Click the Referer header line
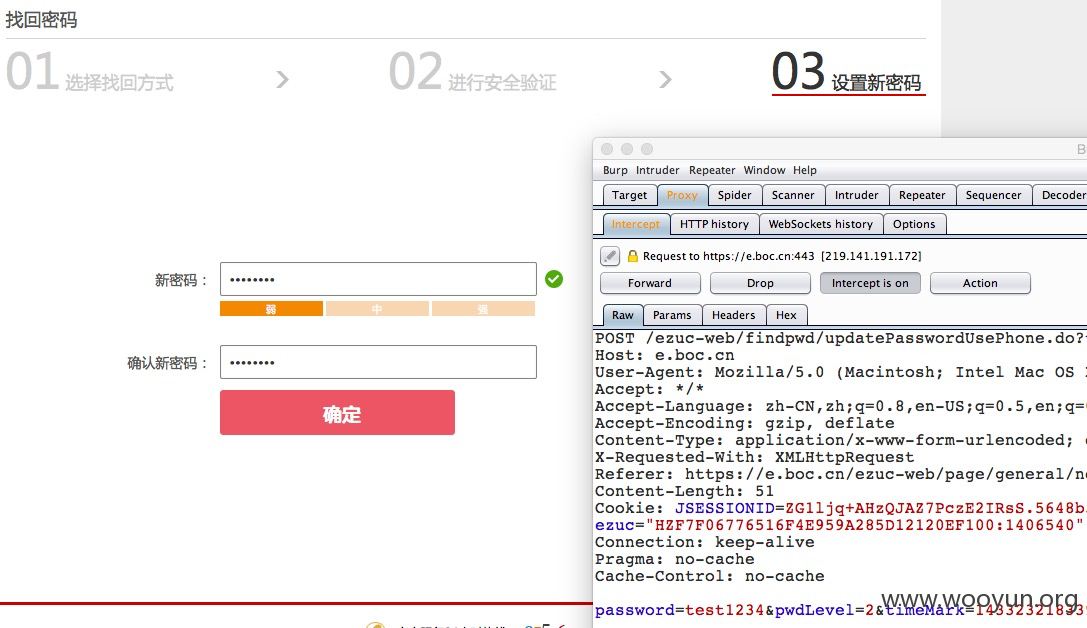 pyautogui.click(x=840, y=474)
